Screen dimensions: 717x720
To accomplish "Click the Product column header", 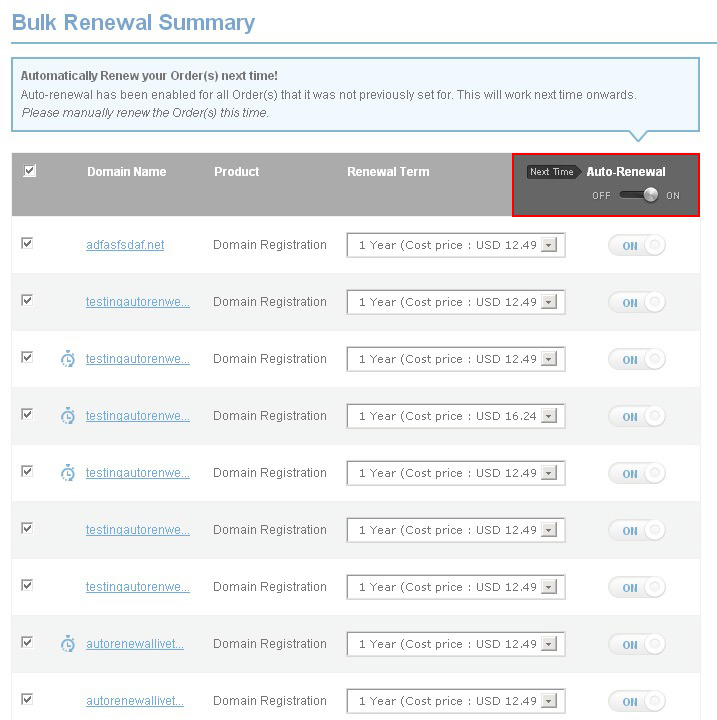I will coord(236,172).
